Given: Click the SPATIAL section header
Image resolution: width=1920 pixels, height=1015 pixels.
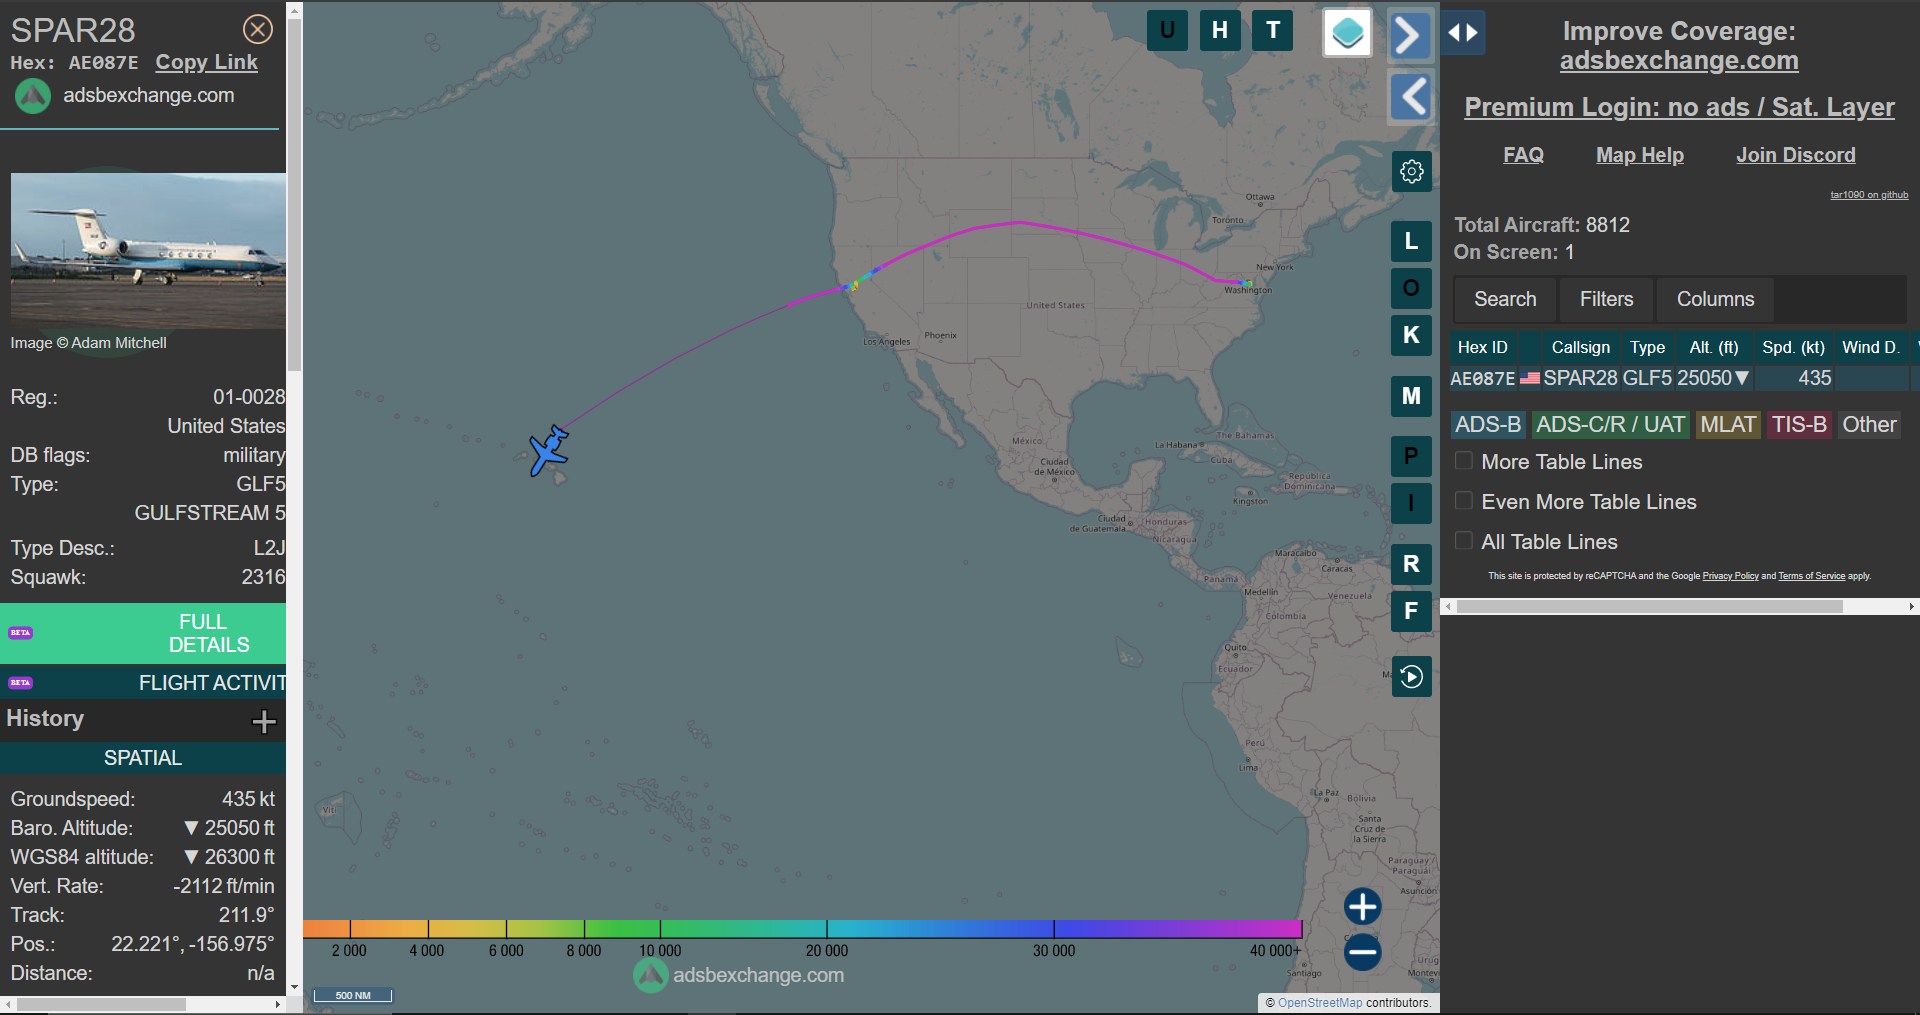Looking at the screenshot, I should pyautogui.click(x=143, y=758).
